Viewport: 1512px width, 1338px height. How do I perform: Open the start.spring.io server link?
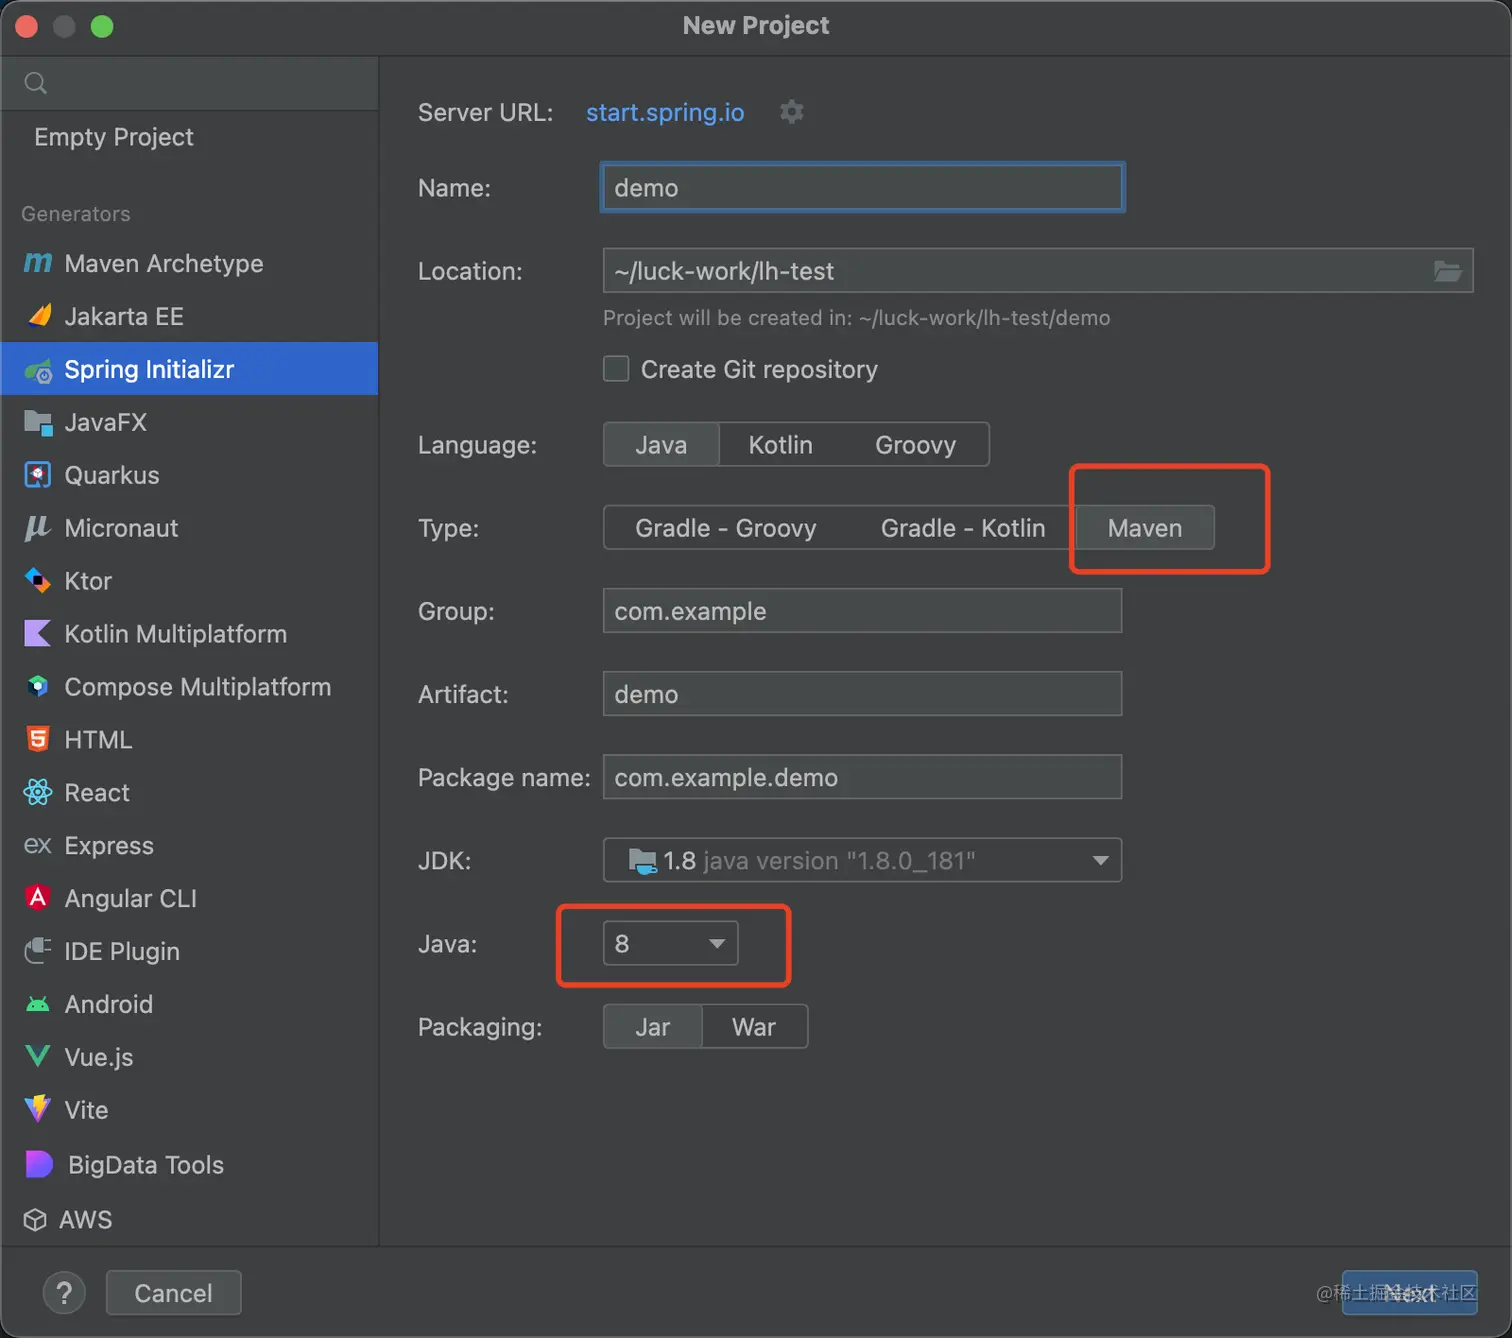[x=665, y=112]
